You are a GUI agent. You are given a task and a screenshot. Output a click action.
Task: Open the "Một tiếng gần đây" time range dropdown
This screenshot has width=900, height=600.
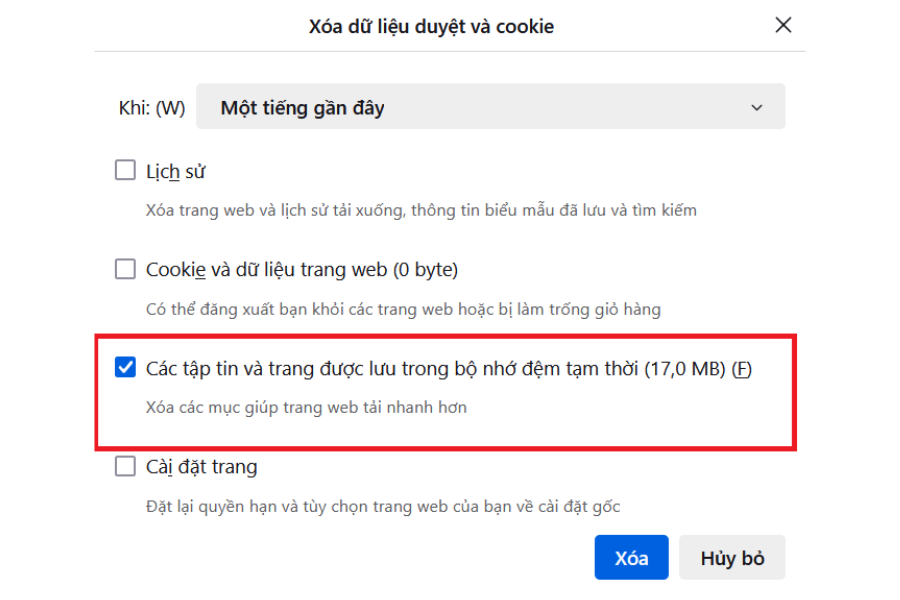click(490, 106)
